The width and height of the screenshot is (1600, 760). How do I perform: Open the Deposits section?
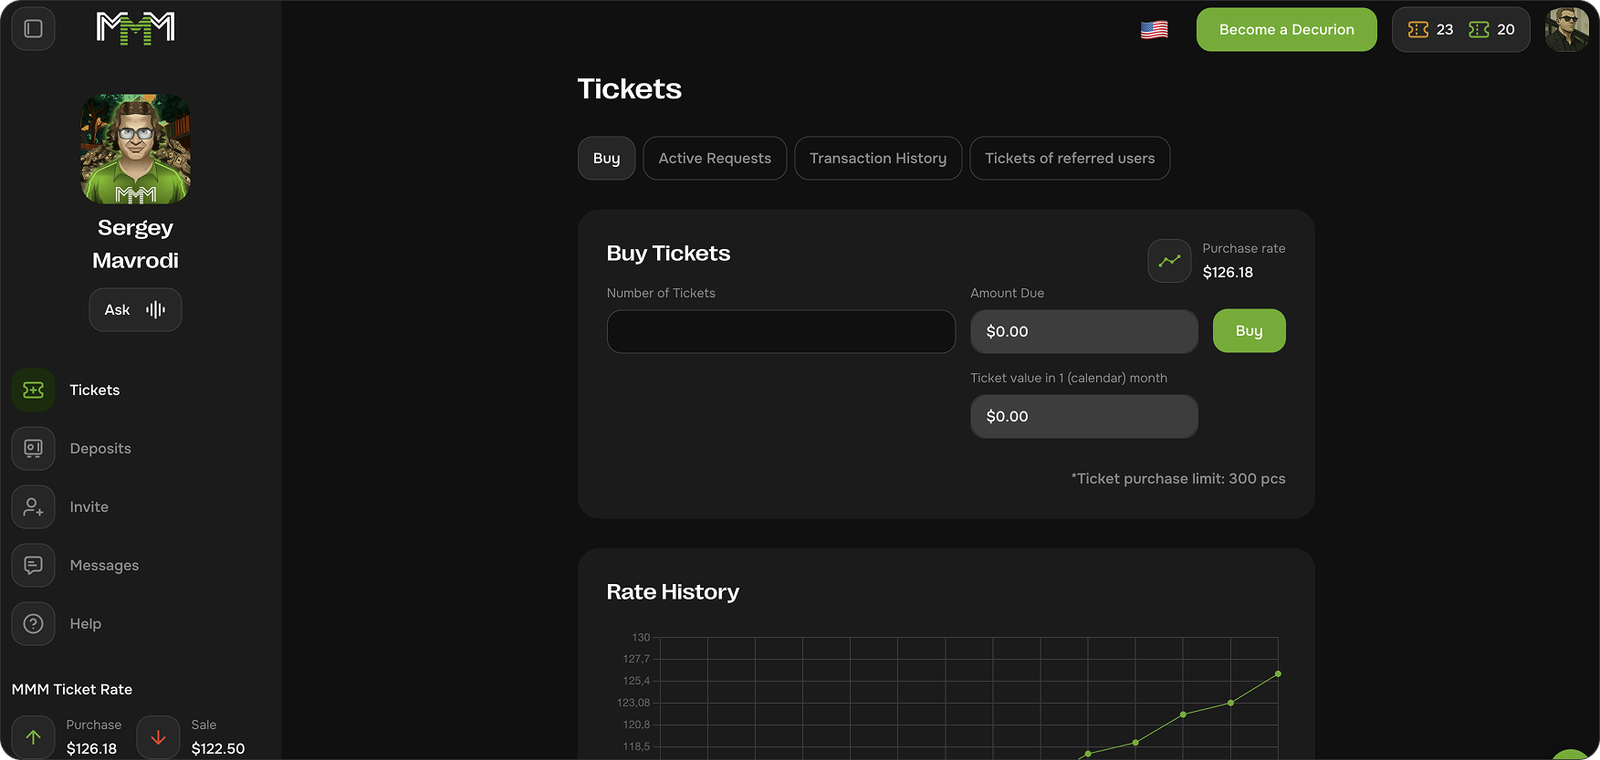100,449
